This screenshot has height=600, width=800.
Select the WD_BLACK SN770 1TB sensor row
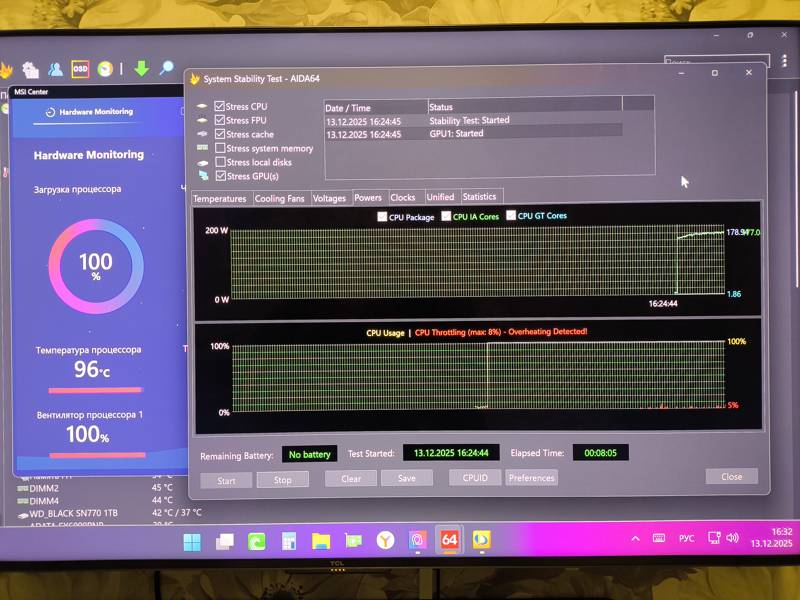(x=73, y=513)
